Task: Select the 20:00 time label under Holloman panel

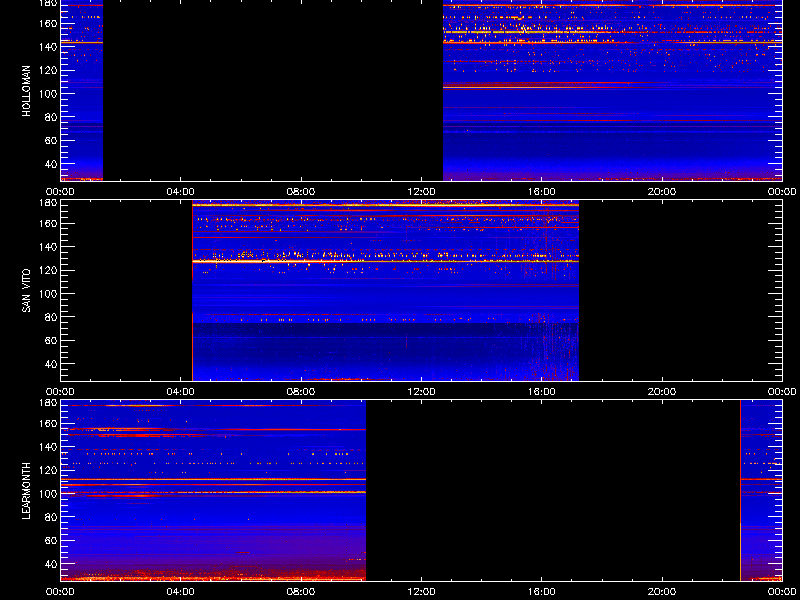Action: [662, 192]
